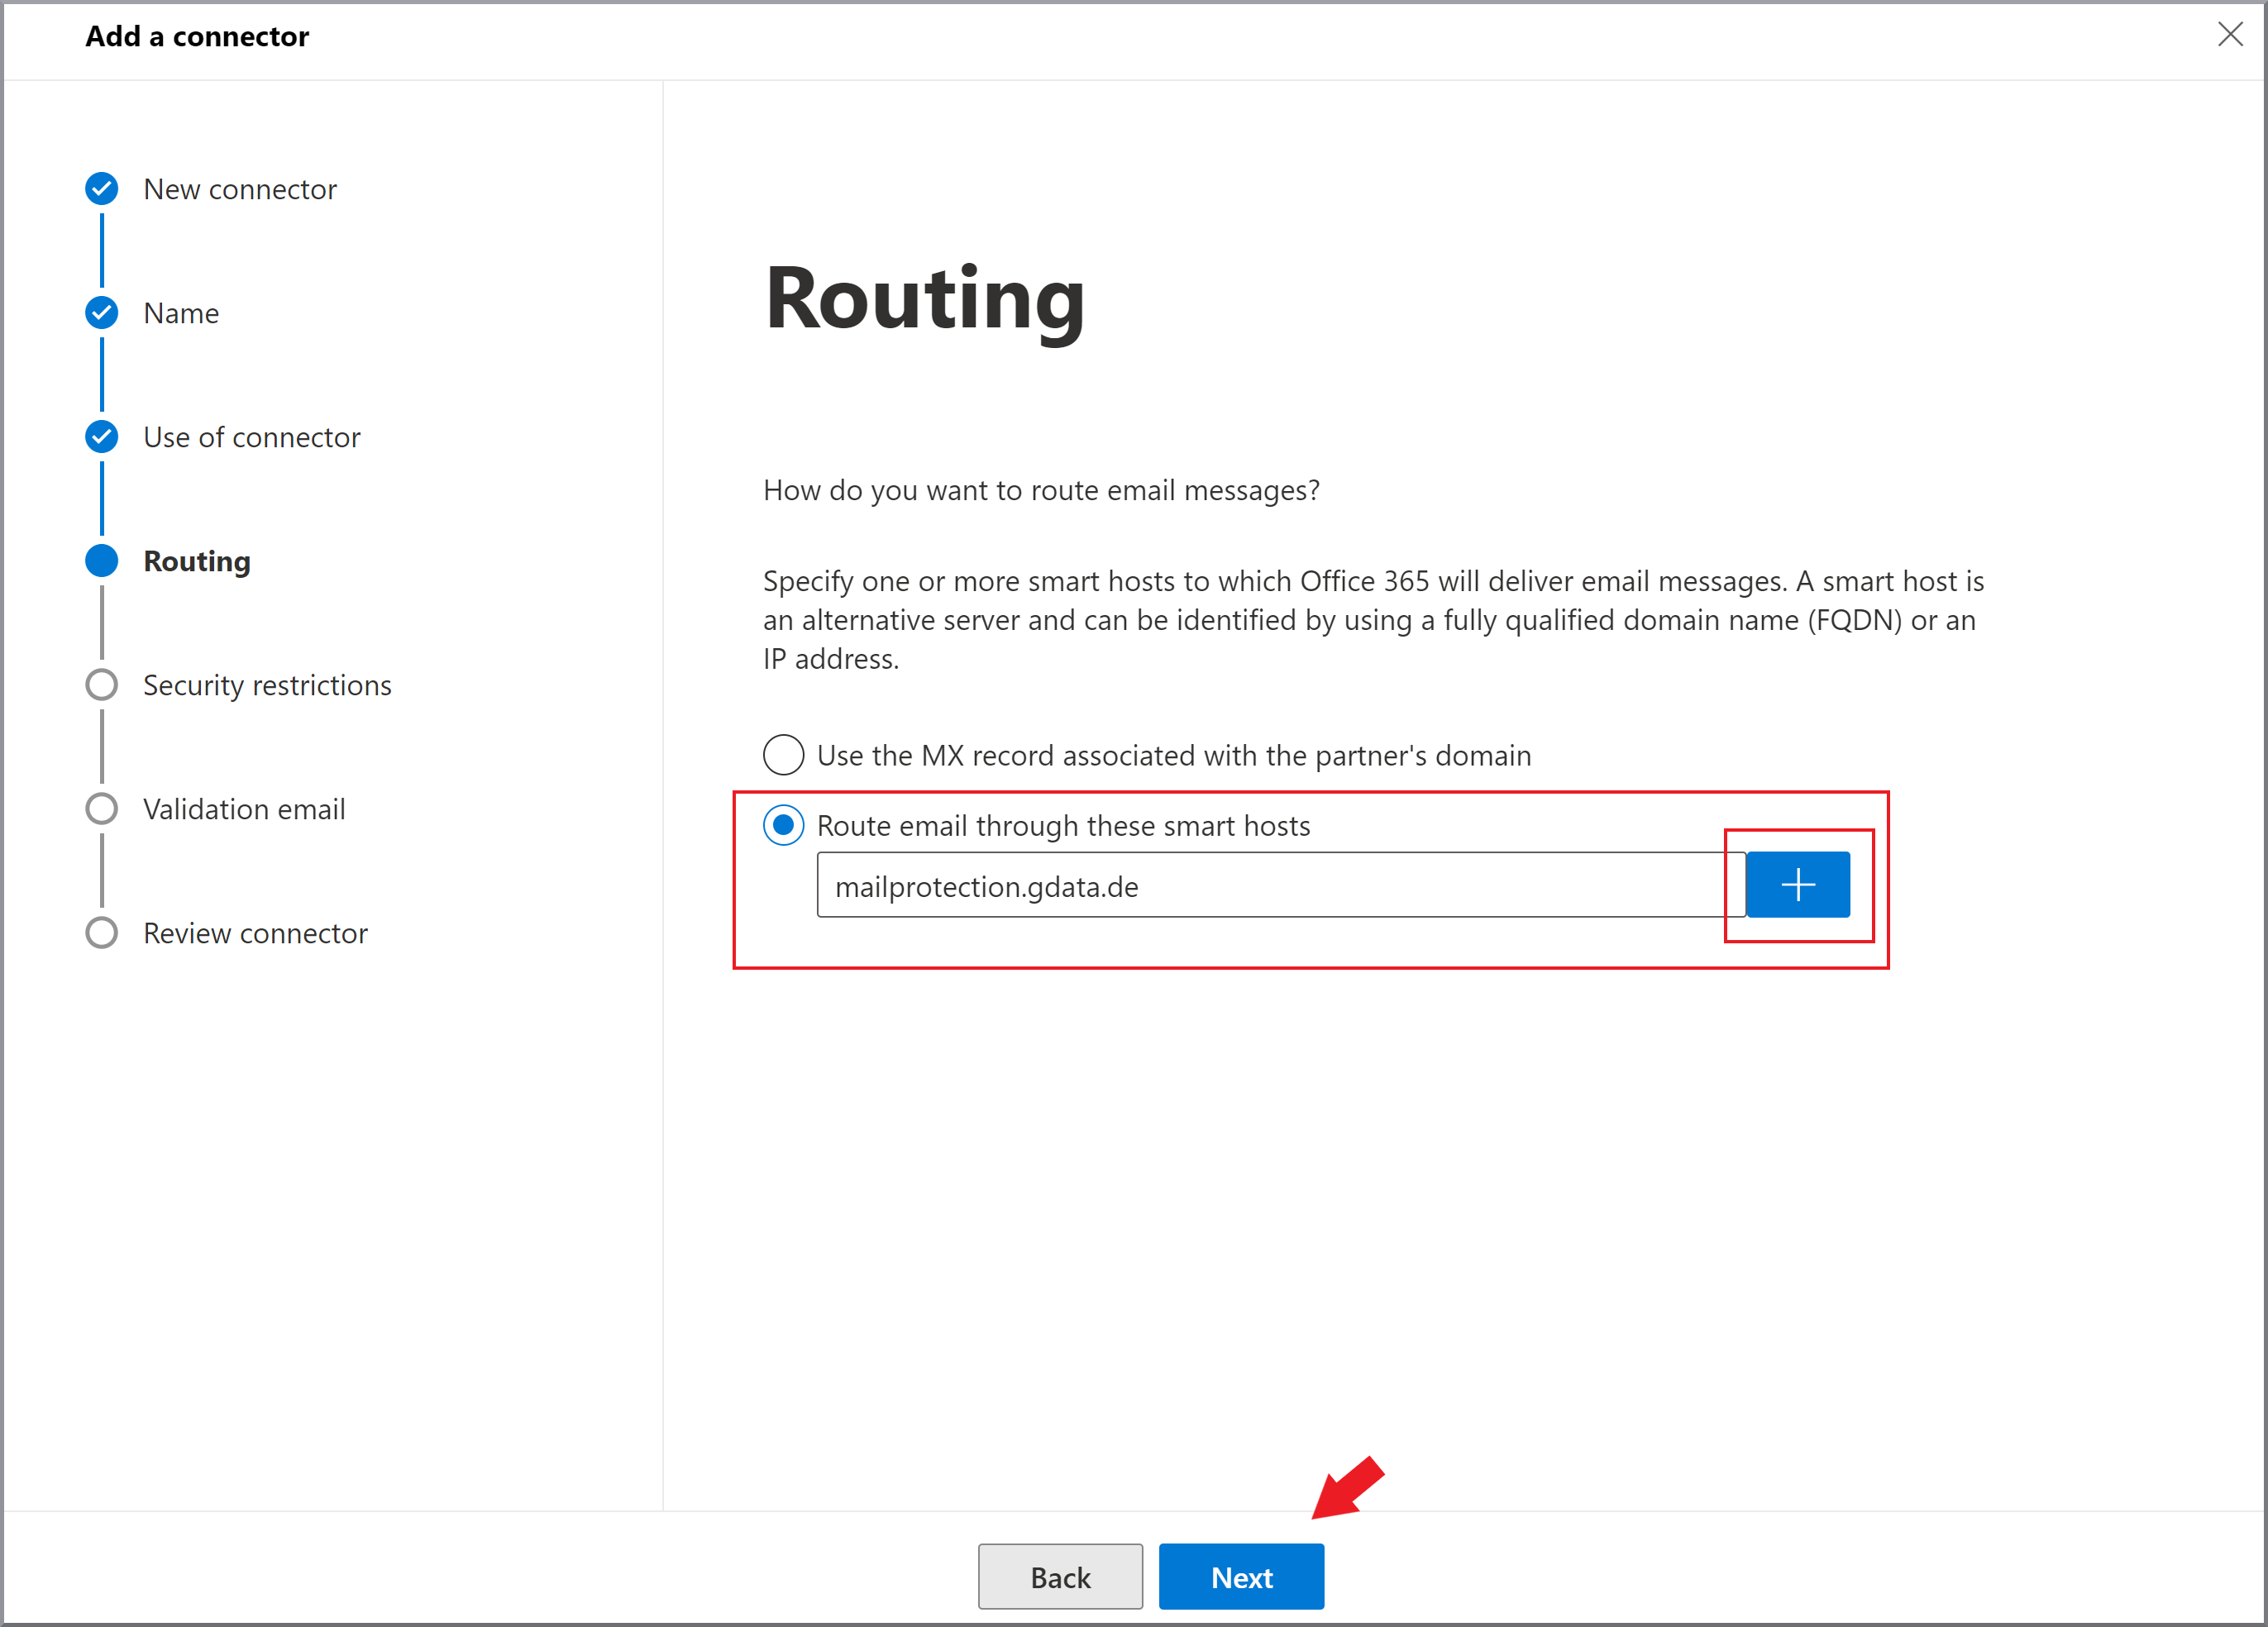Image resolution: width=2268 pixels, height=1627 pixels.
Task: Select 'Use the MX record' radio option
Action: point(783,755)
